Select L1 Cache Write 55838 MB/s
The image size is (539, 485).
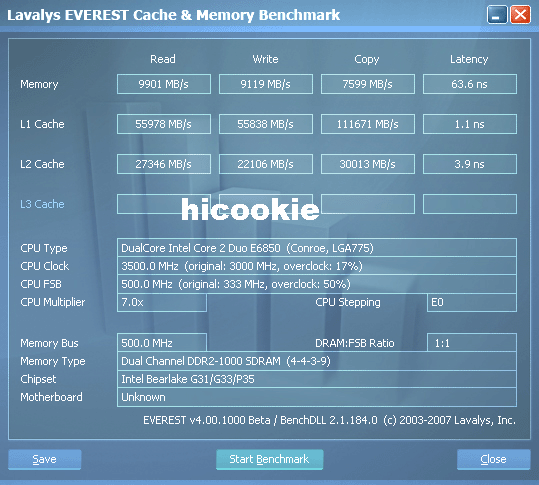[x=266, y=124]
